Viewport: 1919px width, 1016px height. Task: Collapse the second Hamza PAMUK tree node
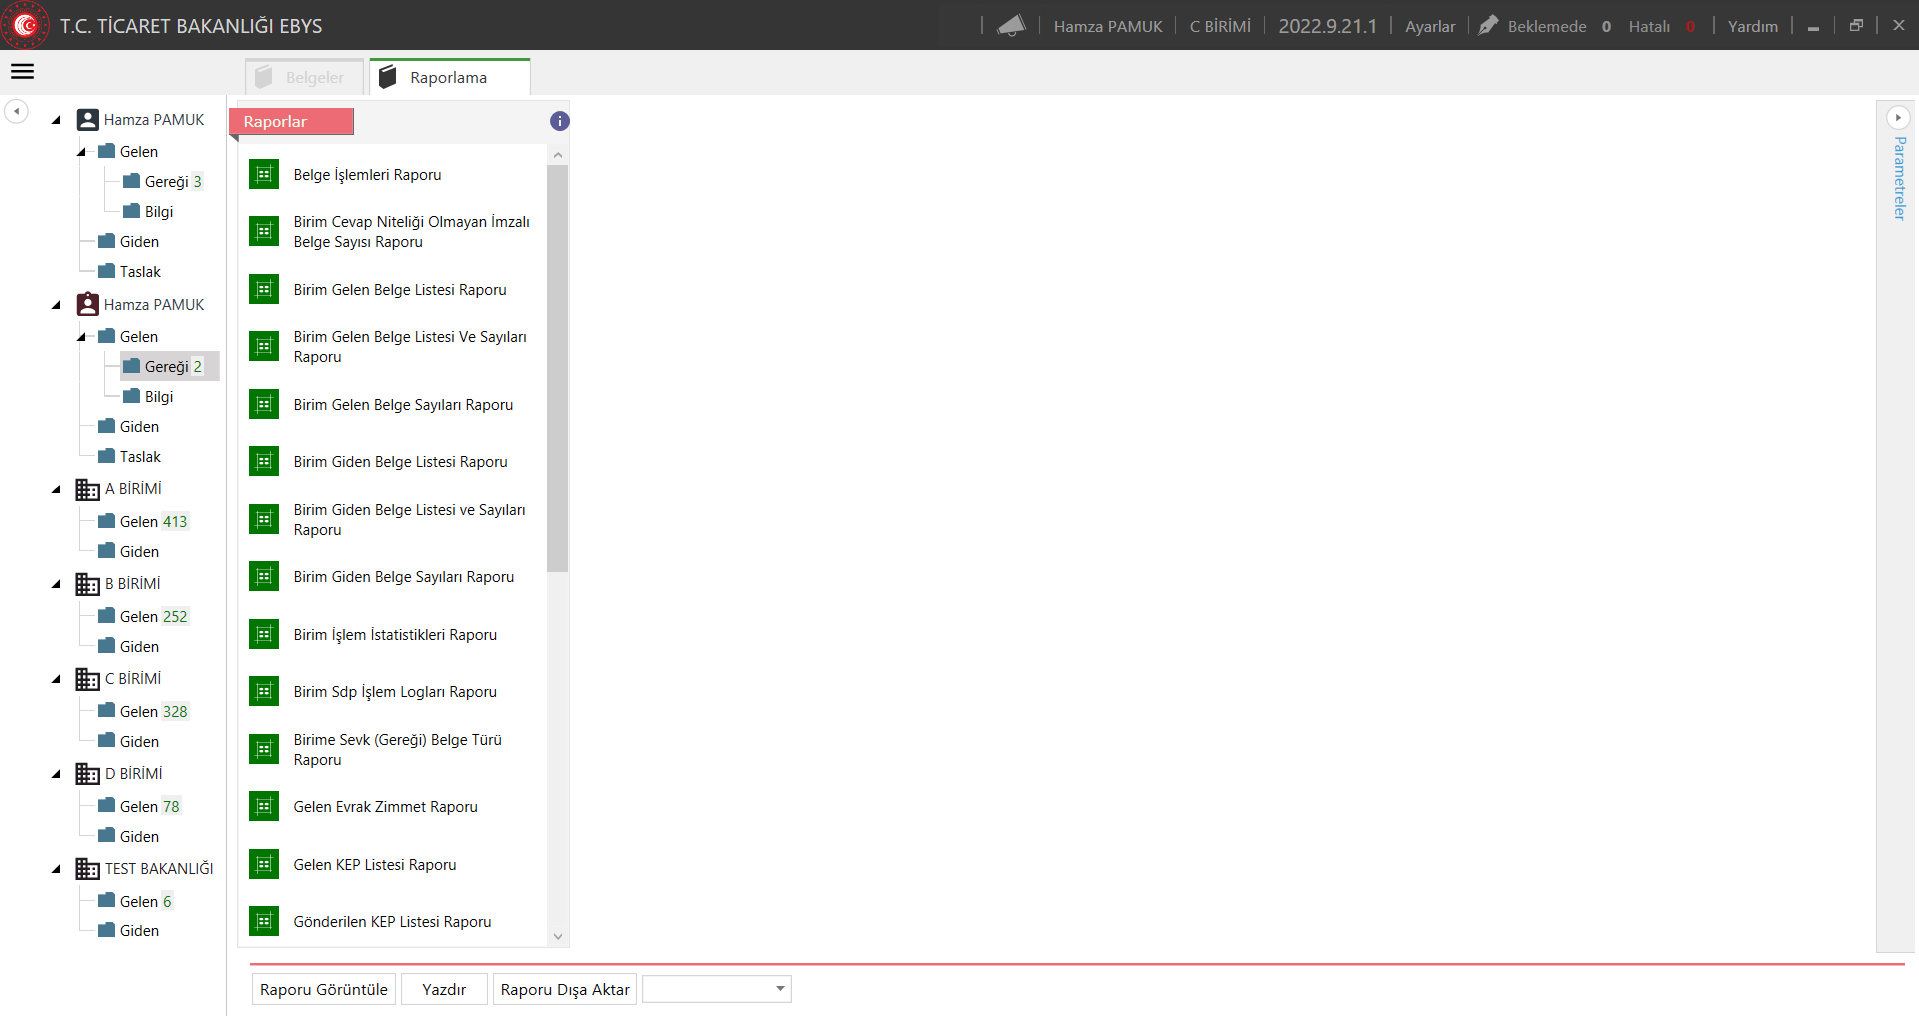56,305
